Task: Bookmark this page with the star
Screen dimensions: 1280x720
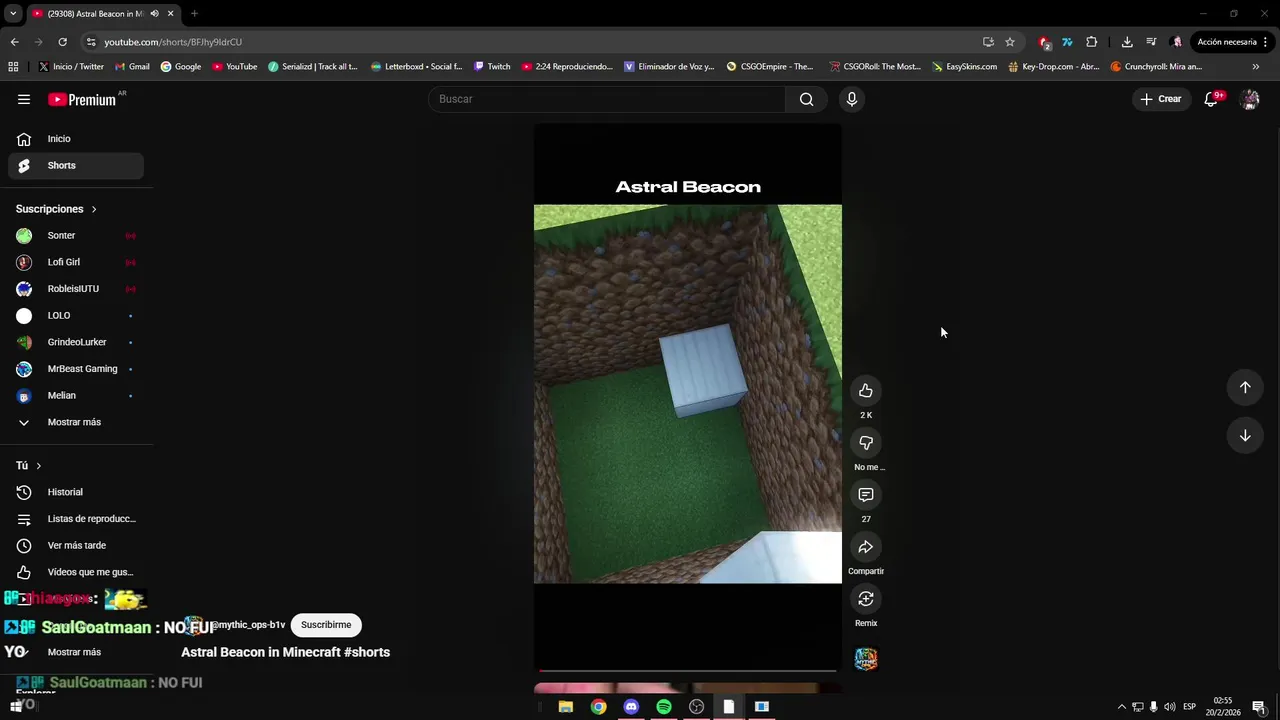Action: [1010, 42]
